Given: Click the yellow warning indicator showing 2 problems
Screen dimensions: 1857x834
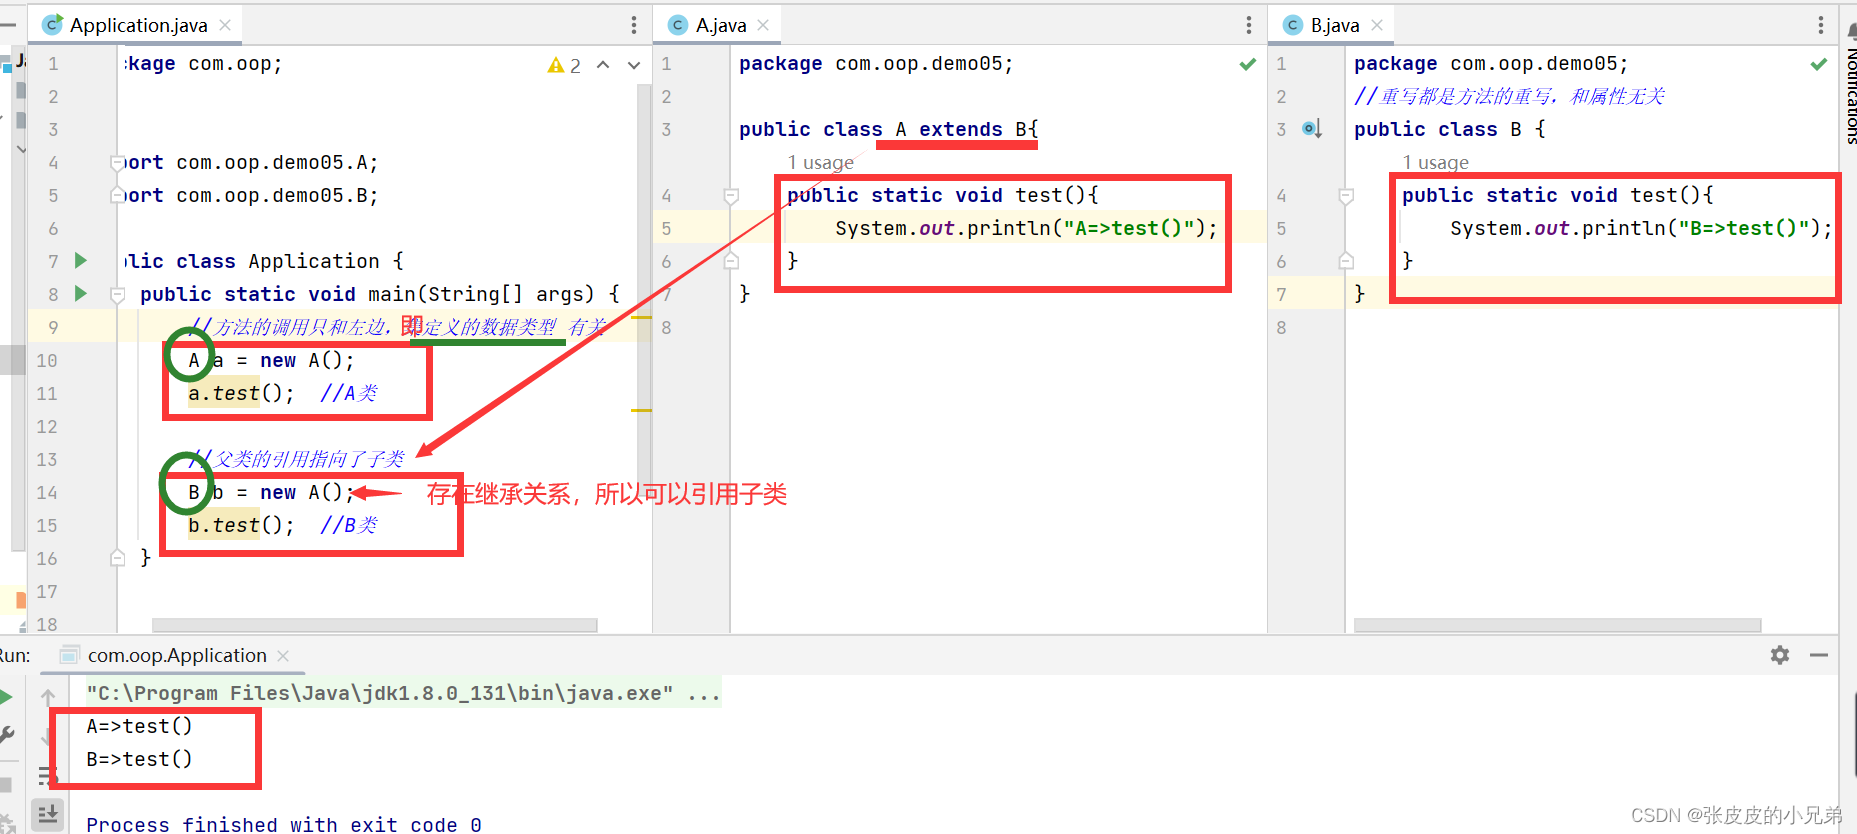Looking at the screenshot, I should point(565,65).
